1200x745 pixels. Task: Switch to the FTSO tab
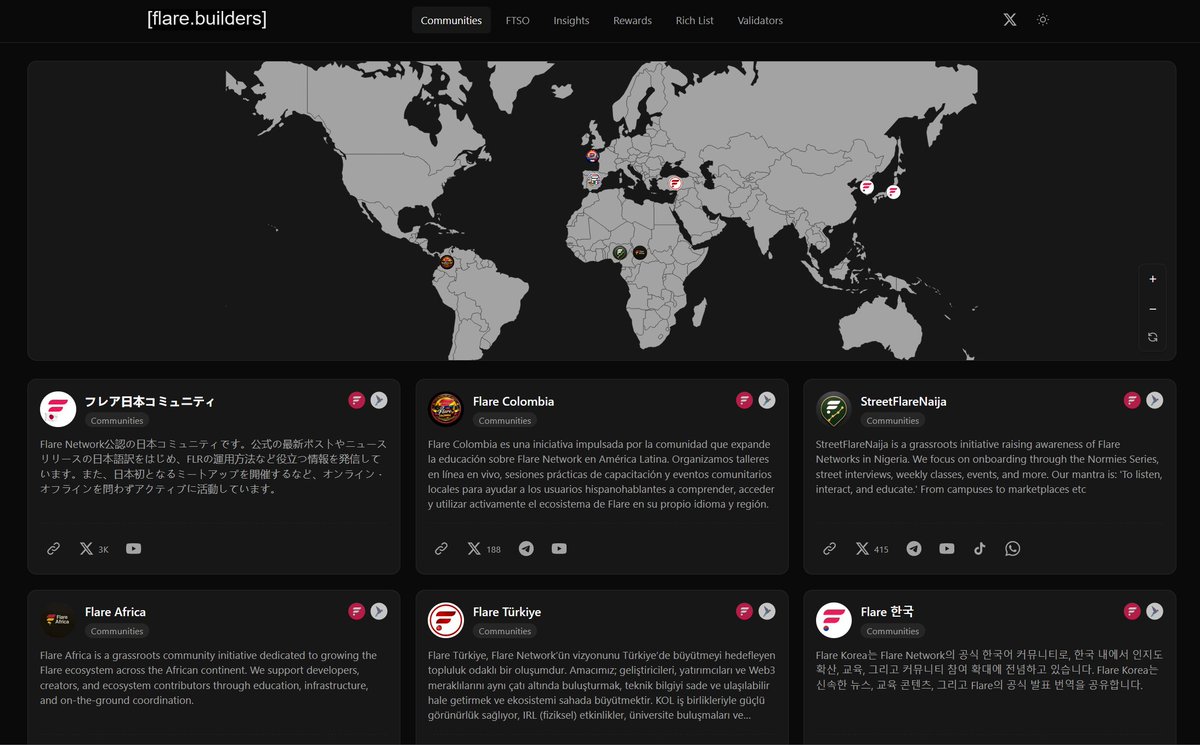pos(518,20)
